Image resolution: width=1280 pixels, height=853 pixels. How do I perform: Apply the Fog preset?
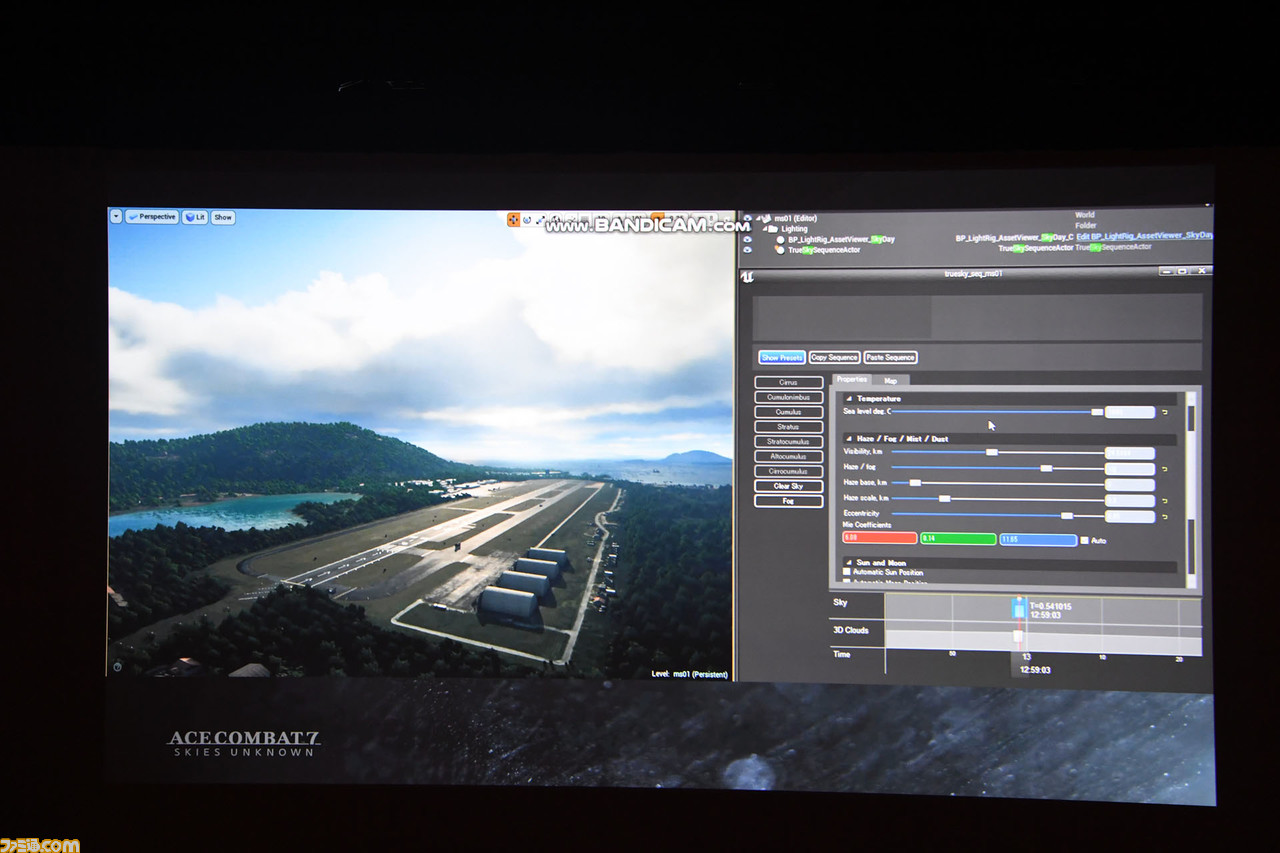click(789, 500)
